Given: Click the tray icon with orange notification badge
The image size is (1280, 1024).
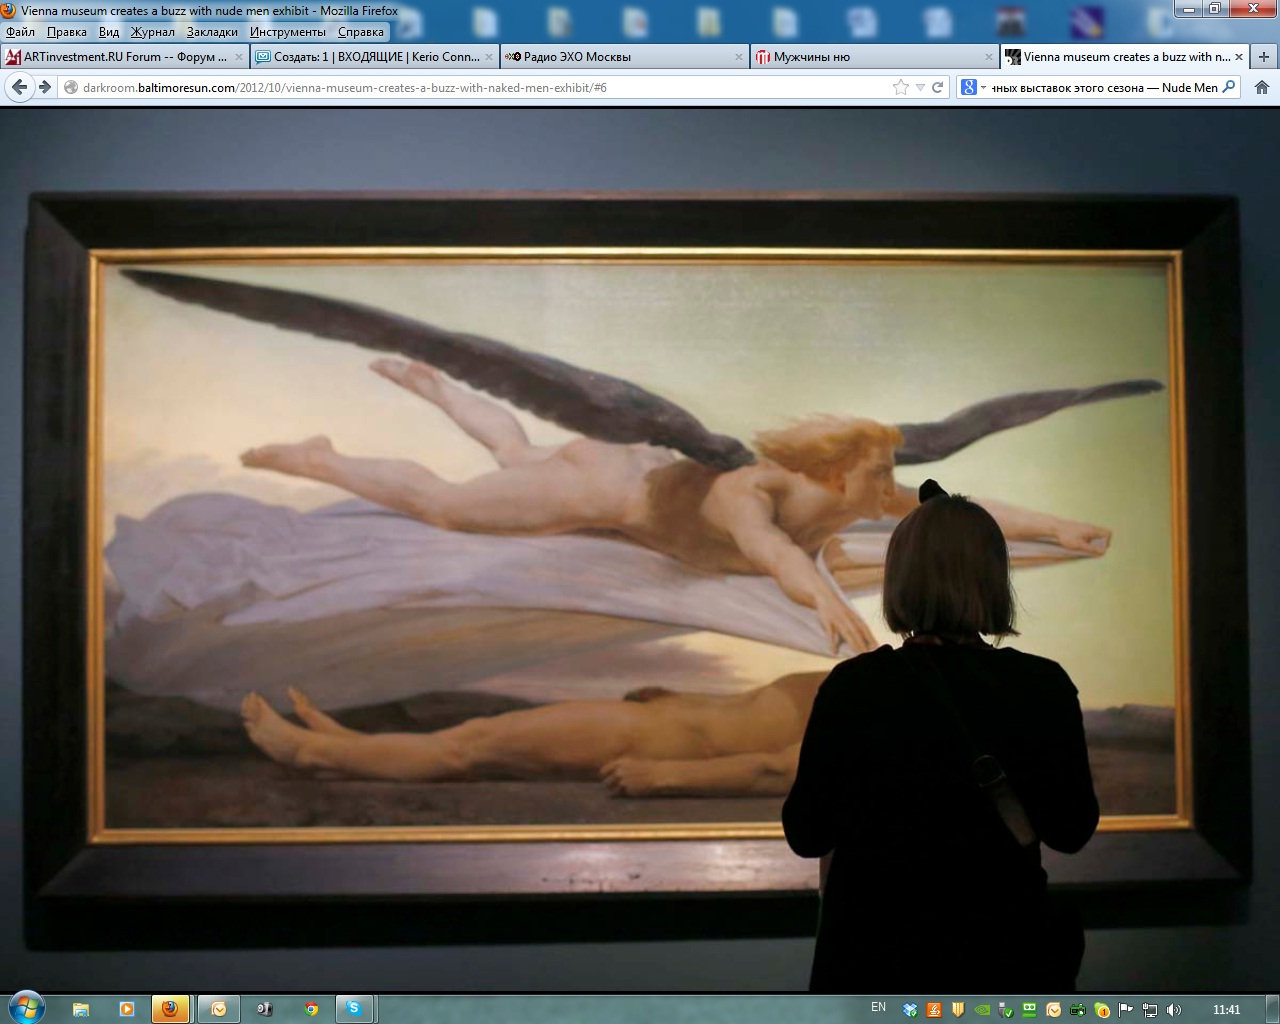Looking at the screenshot, I should click(1101, 1010).
